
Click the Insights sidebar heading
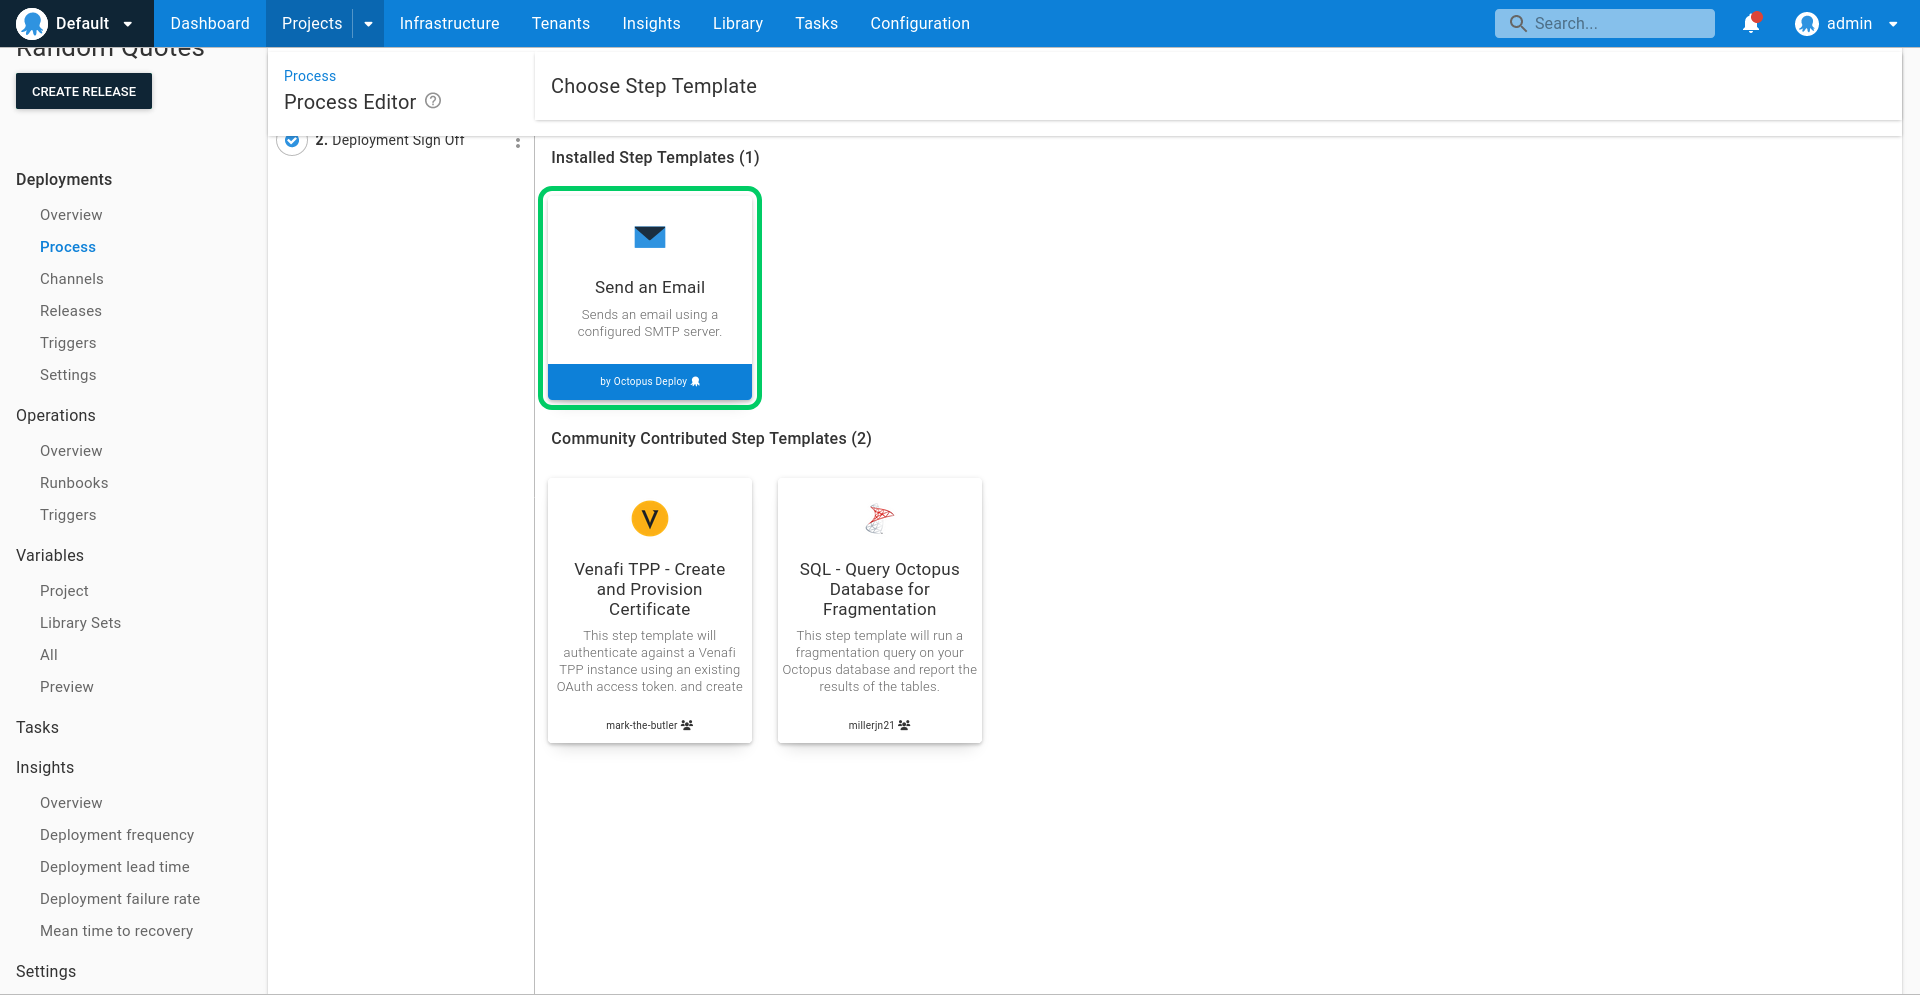[x=45, y=767]
